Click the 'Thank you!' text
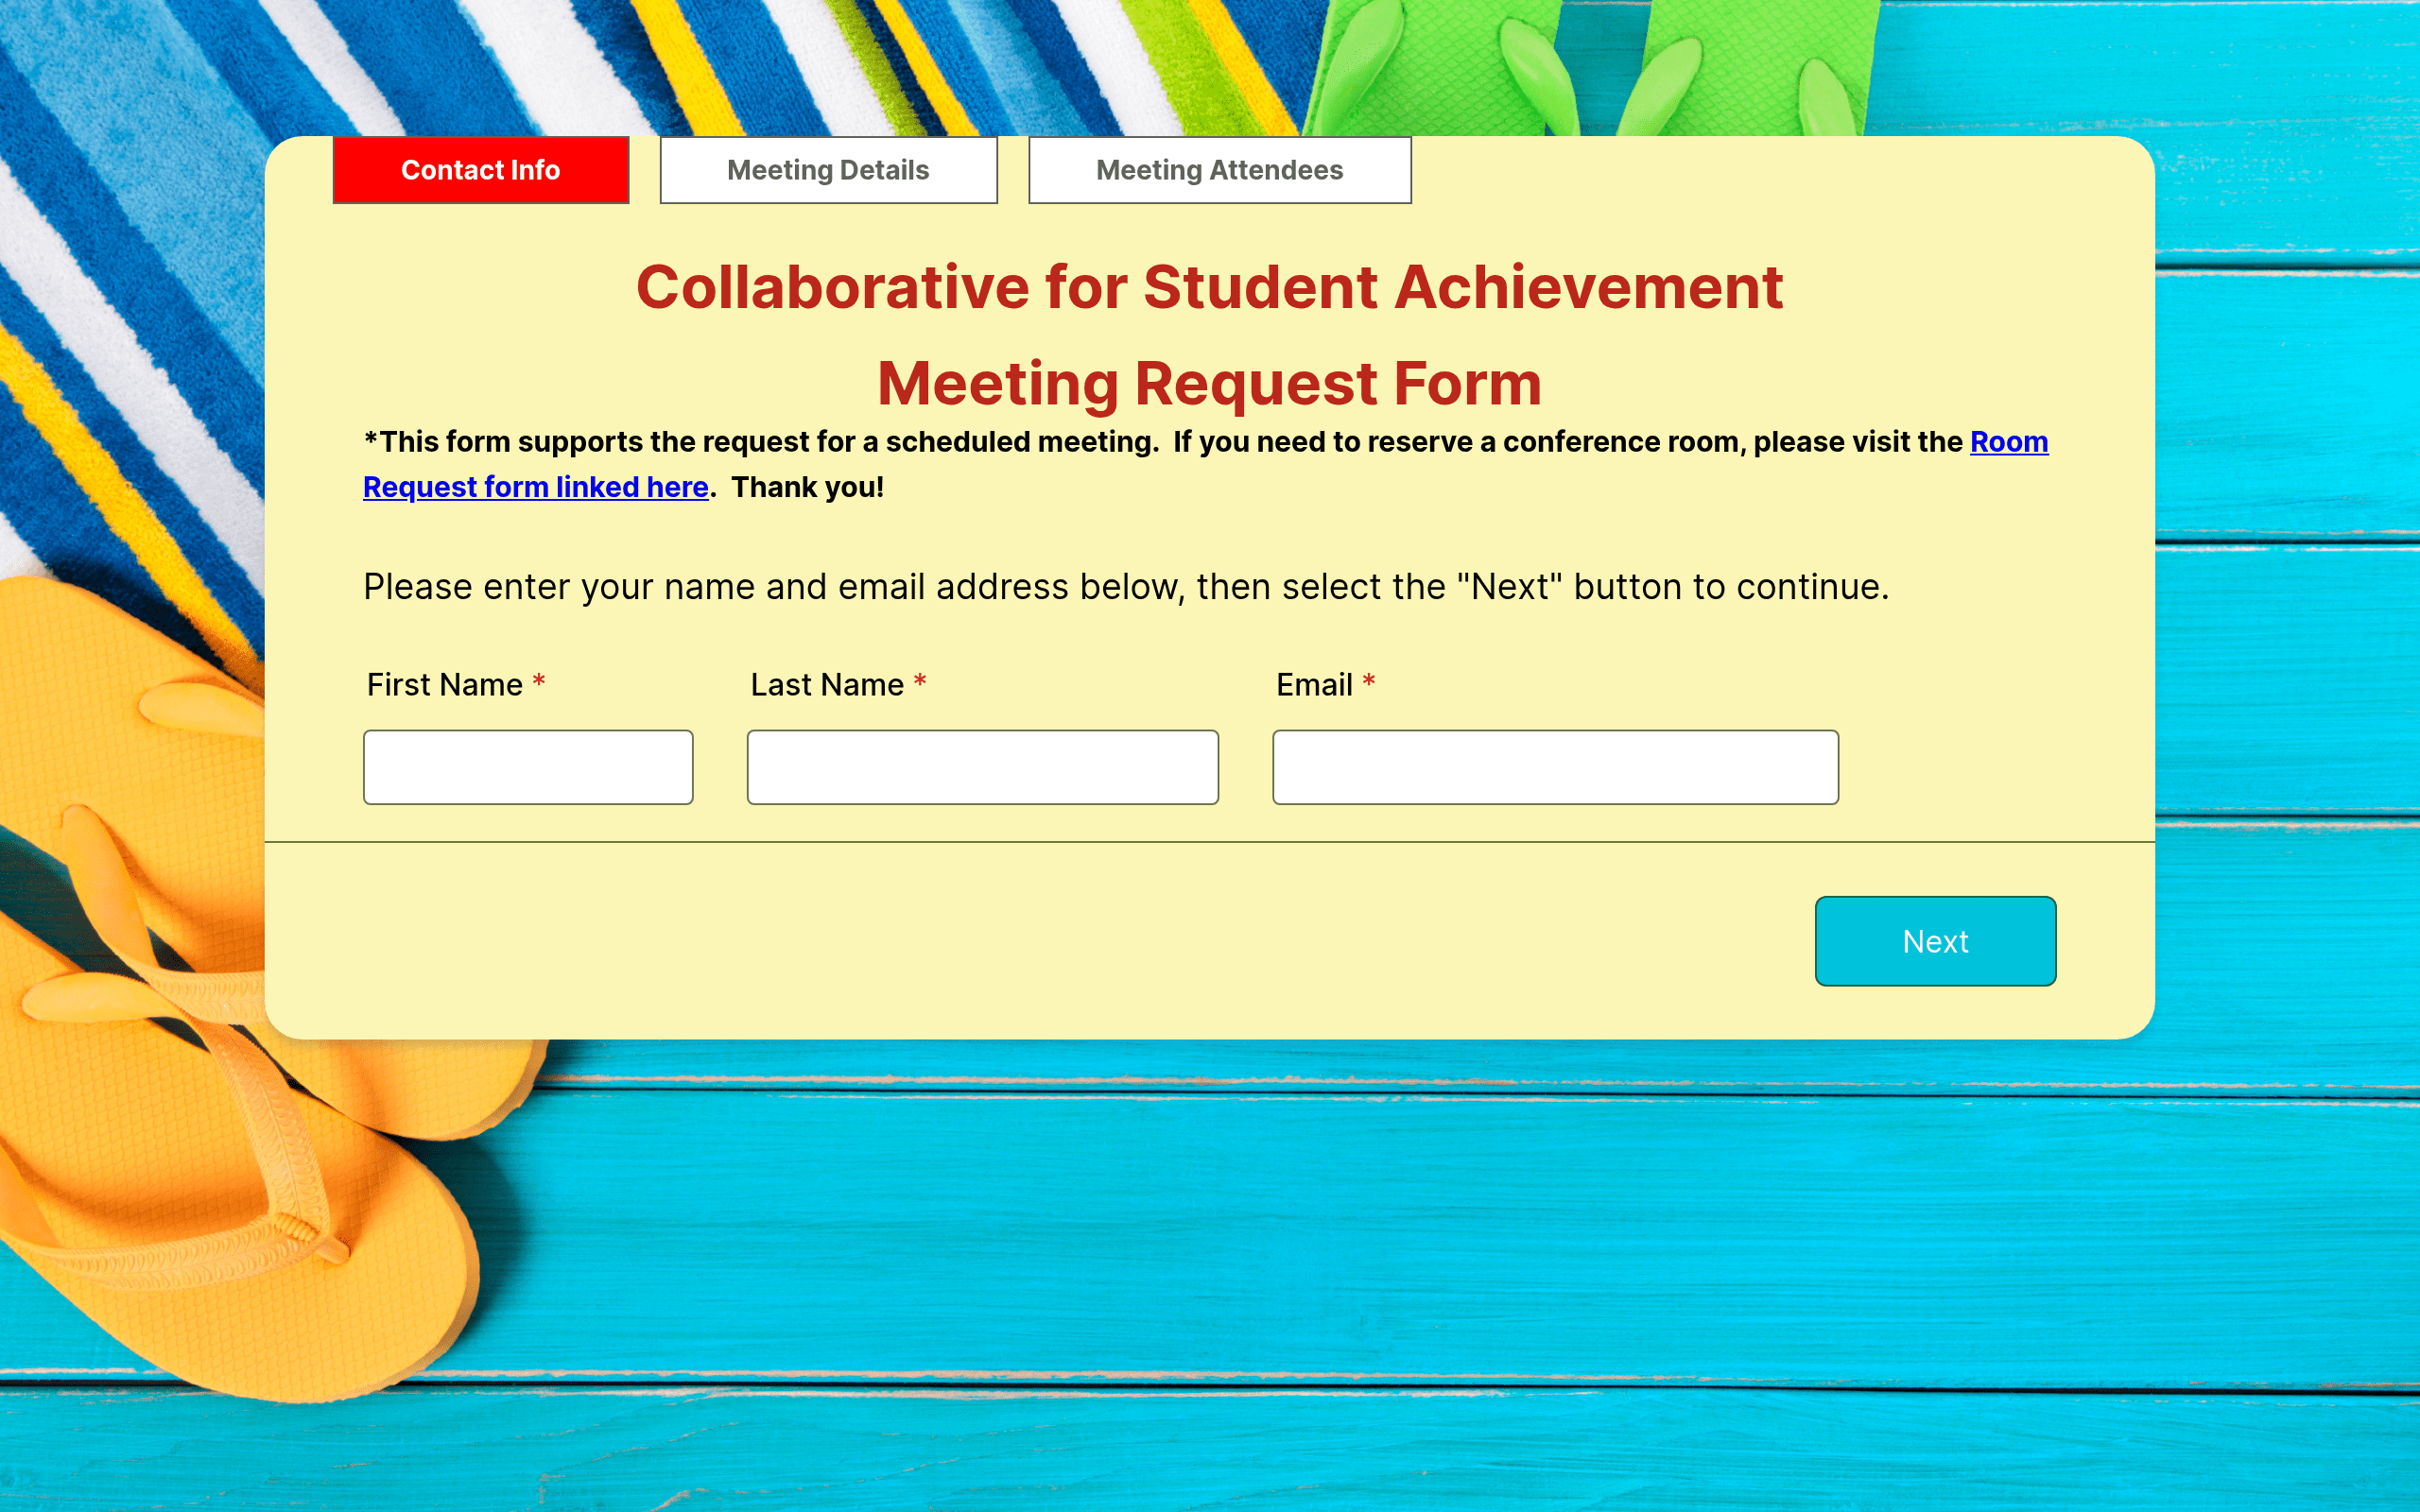 click(x=807, y=487)
